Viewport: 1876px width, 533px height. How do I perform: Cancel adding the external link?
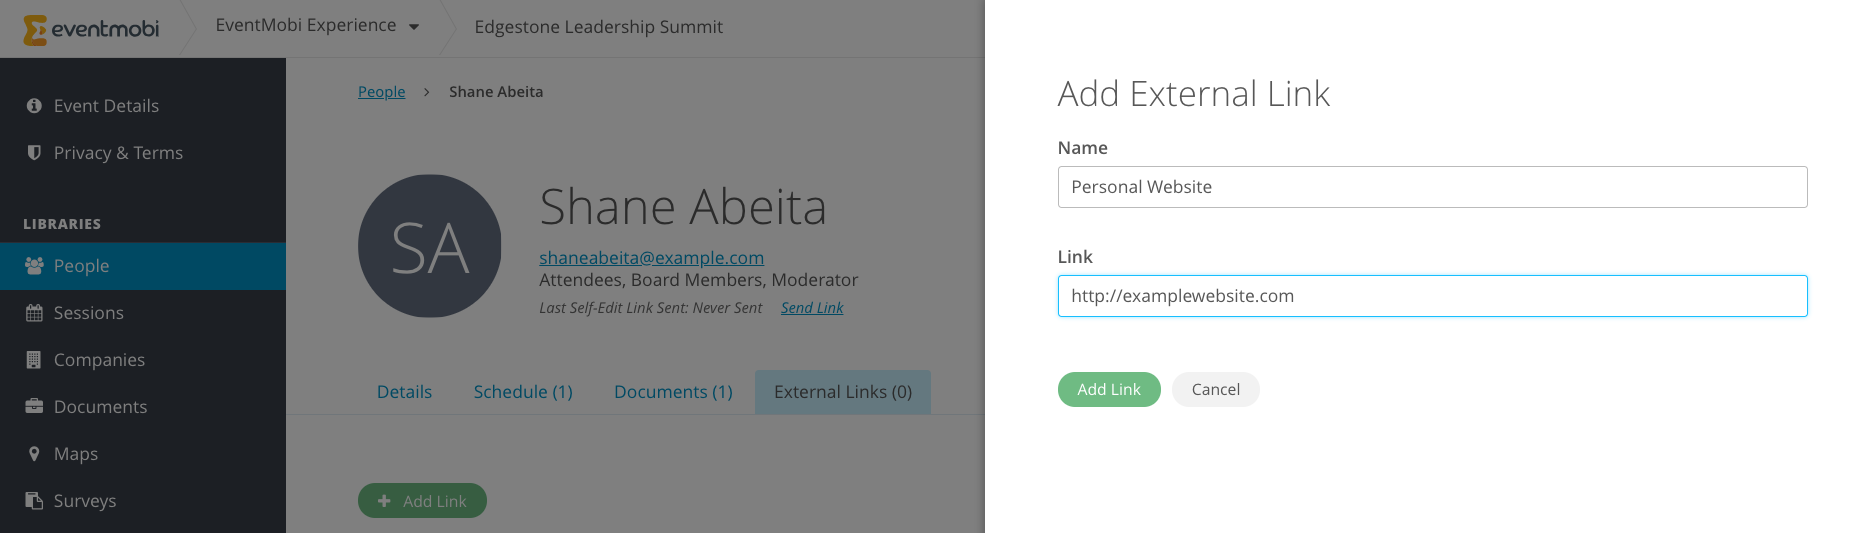(x=1215, y=390)
